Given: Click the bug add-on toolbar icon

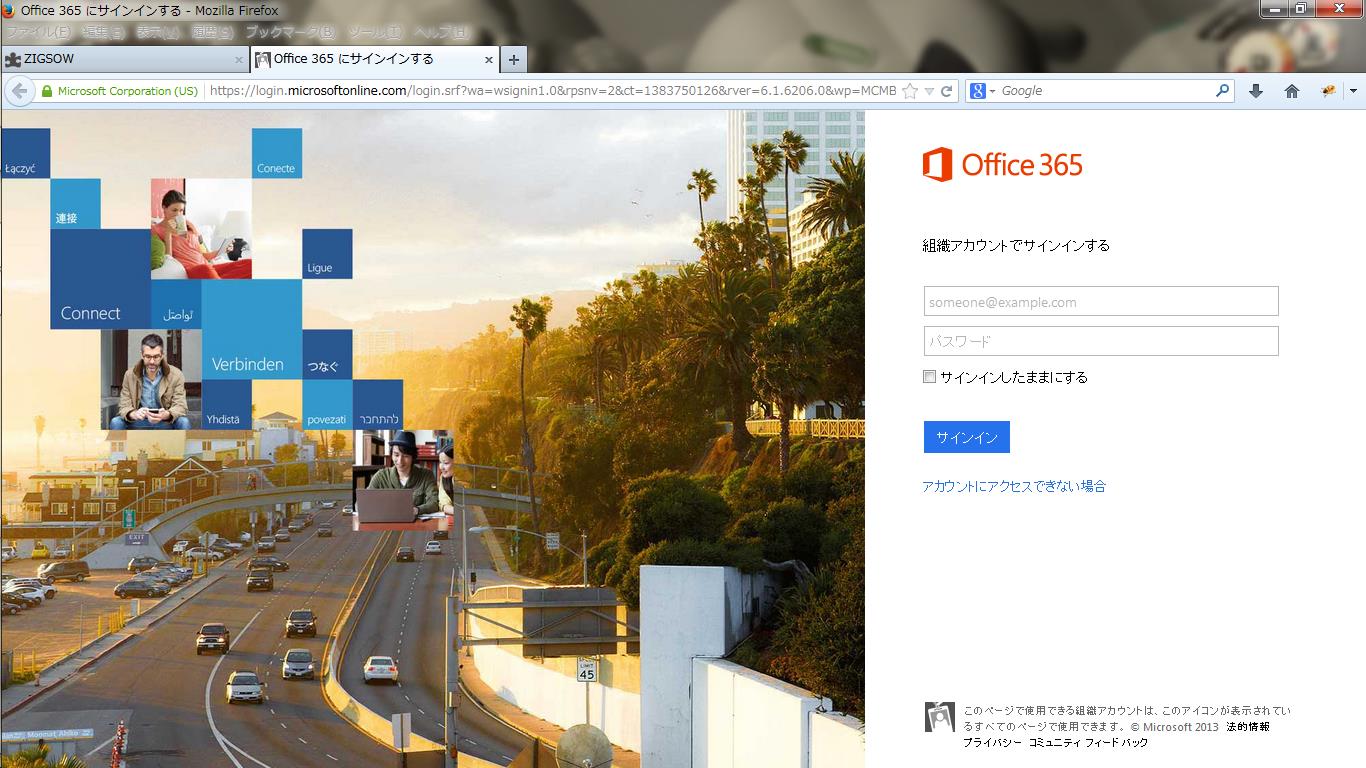Looking at the screenshot, I should click(1328, 91).
